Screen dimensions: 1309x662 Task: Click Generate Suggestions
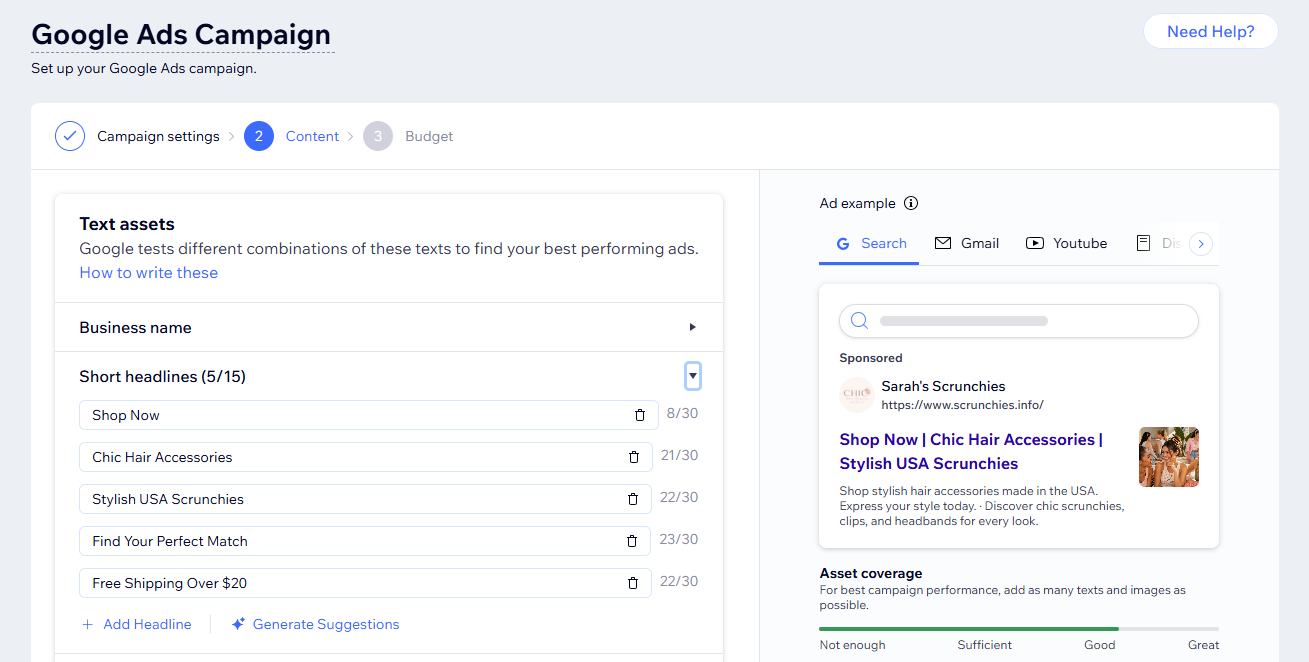[x=315, y=624]
